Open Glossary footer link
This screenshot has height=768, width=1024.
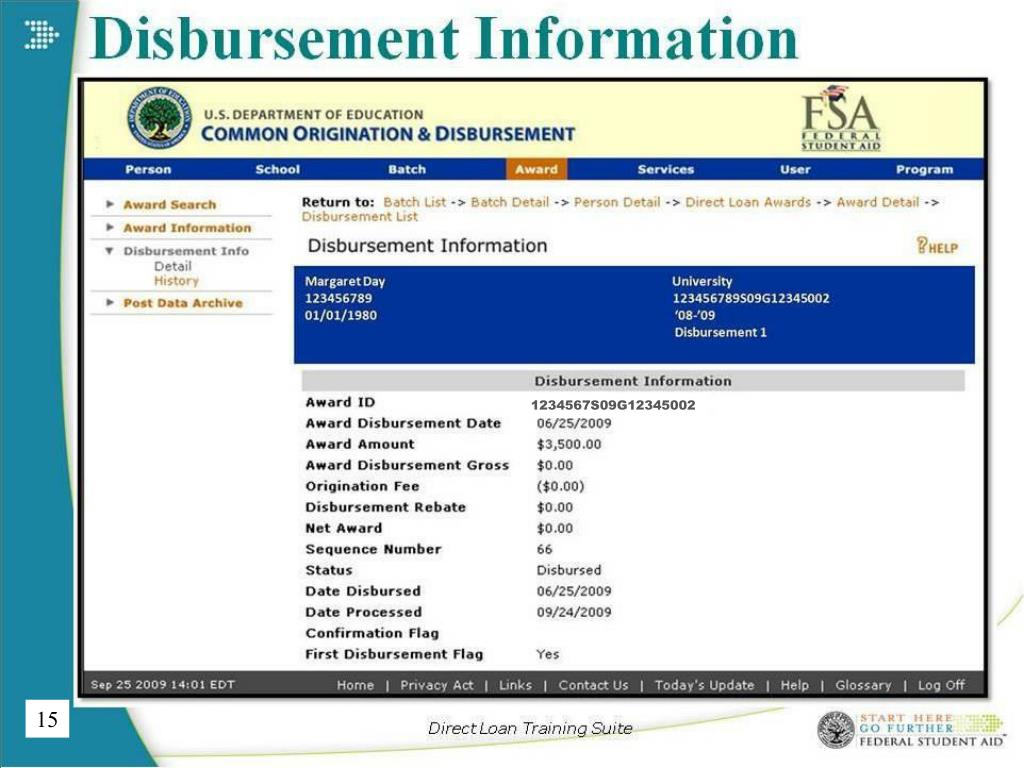(x=863, y=685)
